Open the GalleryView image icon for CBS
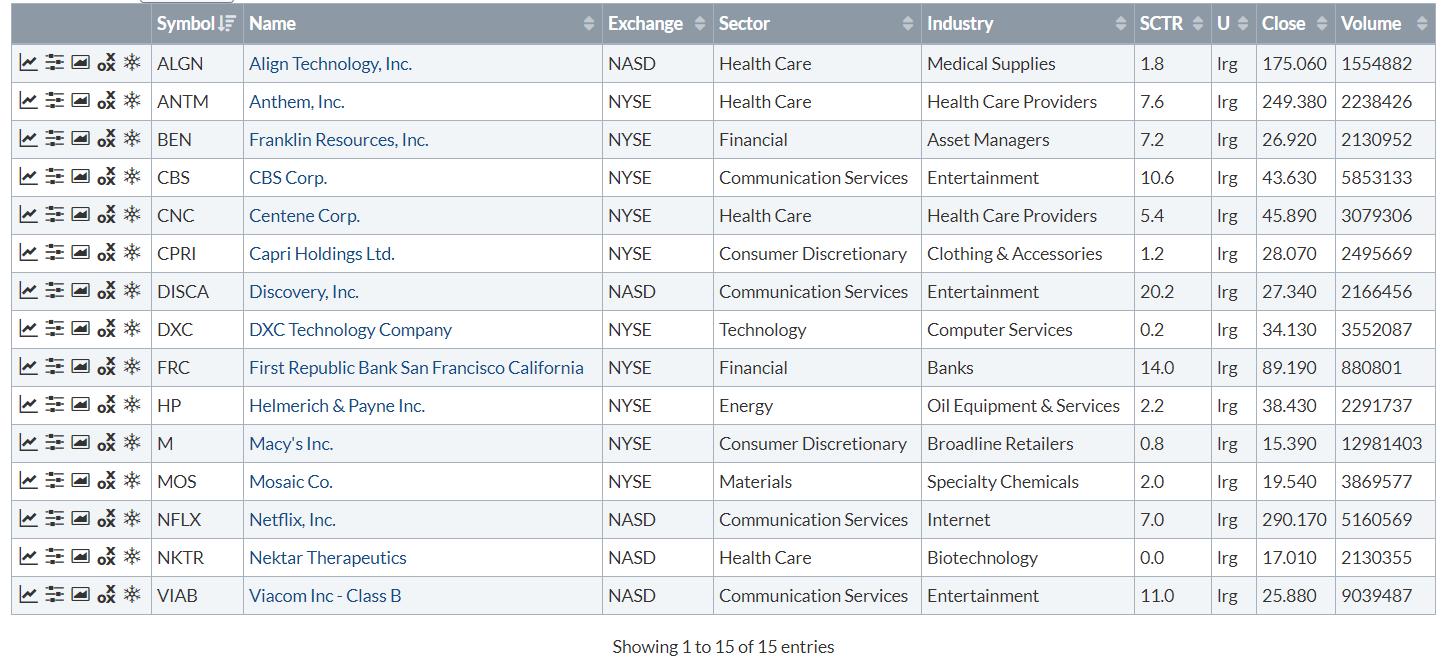This screenshot has height=661, width=1450. (x=80, y=177)
